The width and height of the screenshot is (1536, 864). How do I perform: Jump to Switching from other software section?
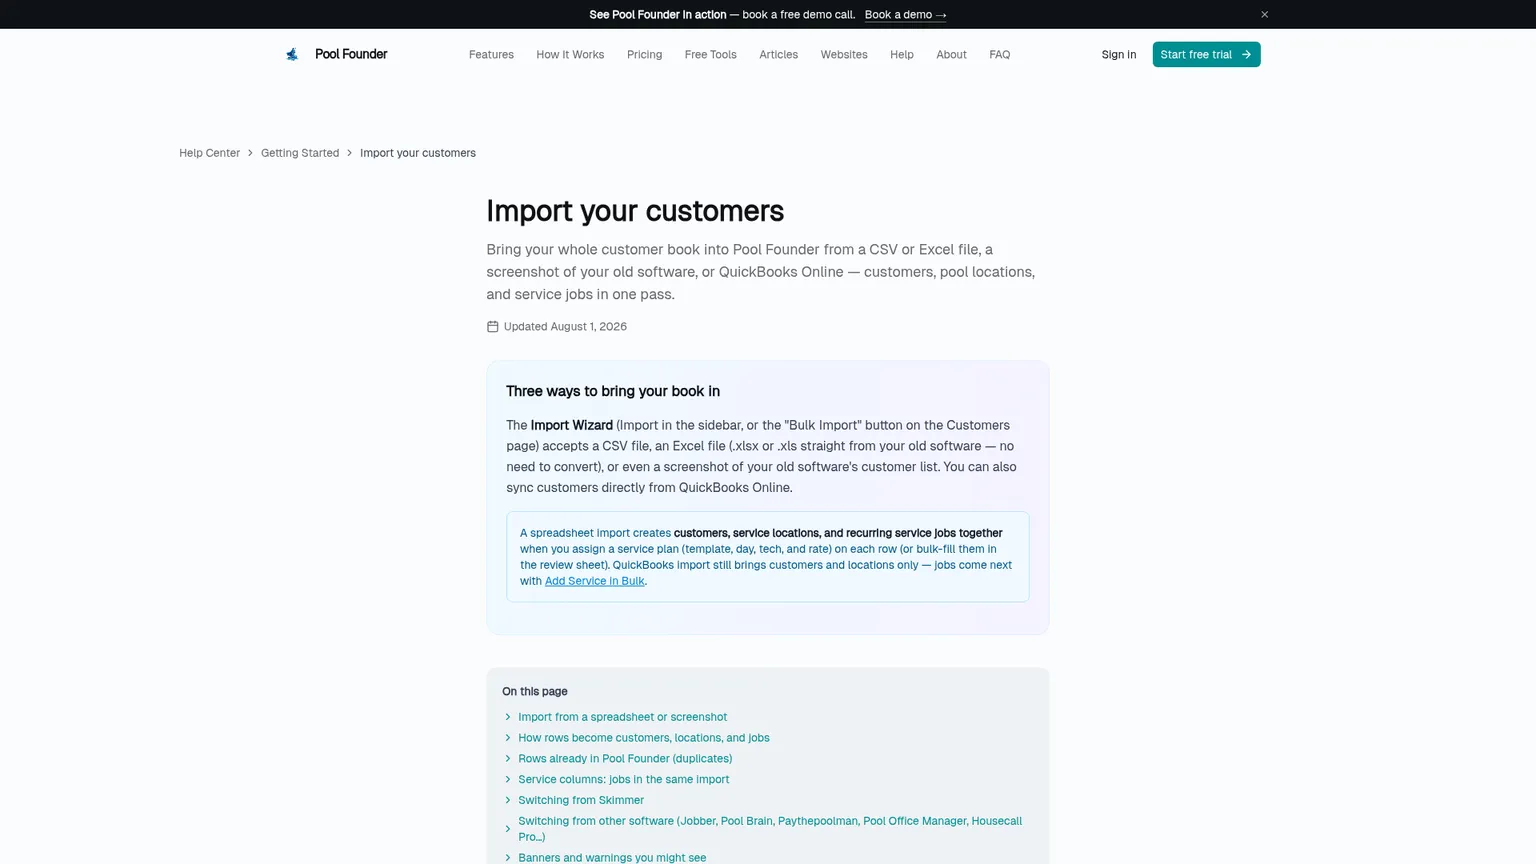770,829
